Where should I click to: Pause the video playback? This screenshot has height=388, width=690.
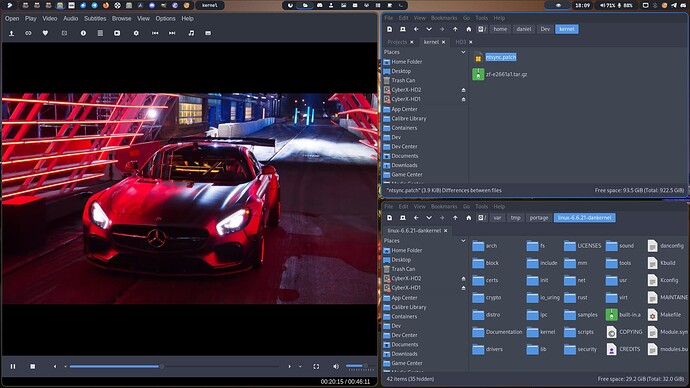tap(13, 366)
